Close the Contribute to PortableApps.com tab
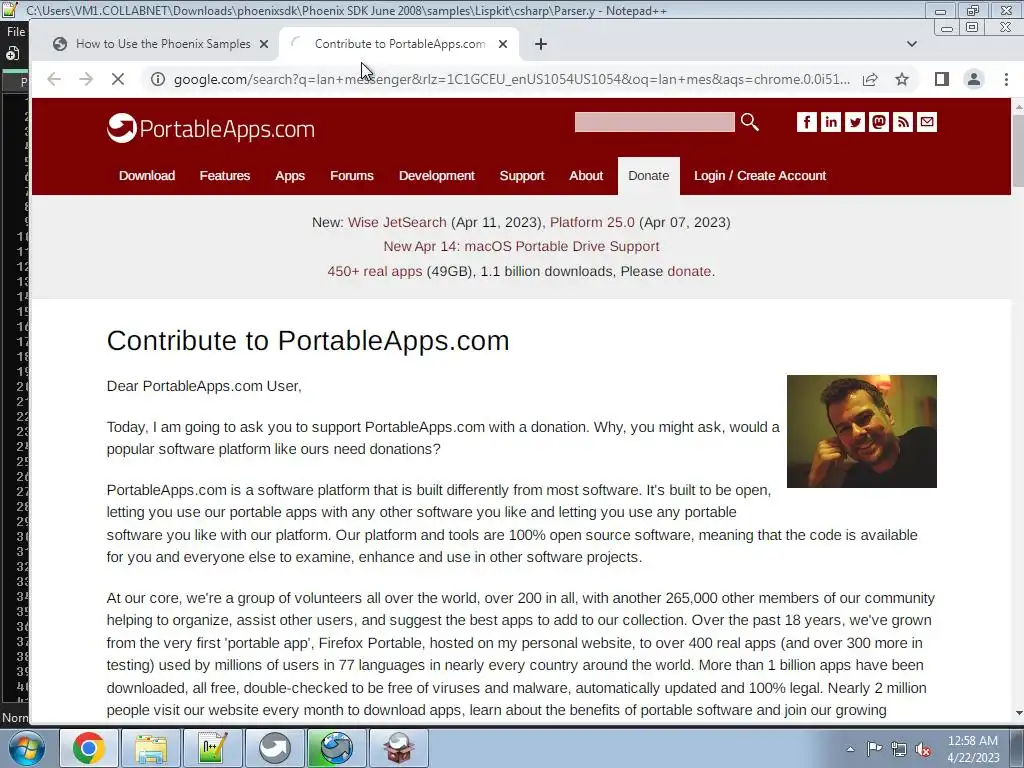This screenshot has height=768, width=1024. pos(503,44)
